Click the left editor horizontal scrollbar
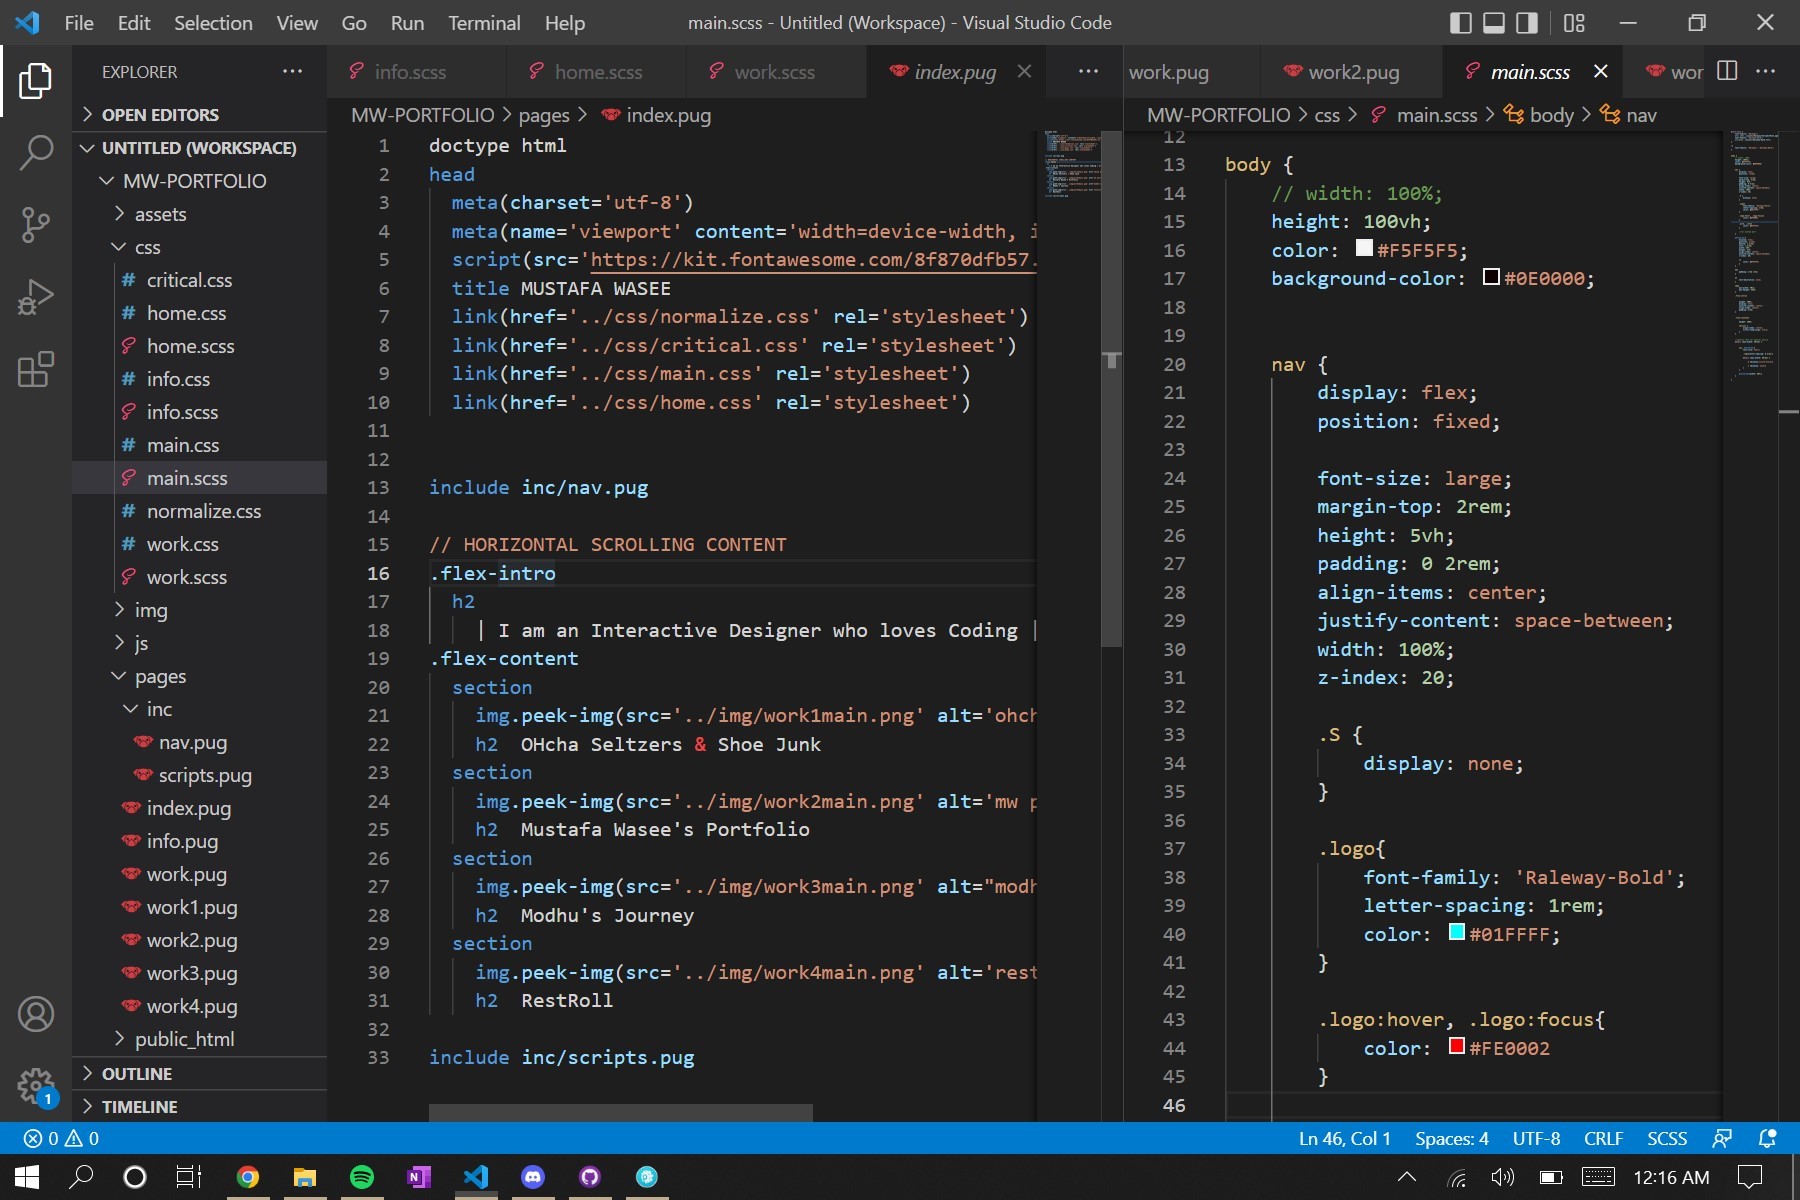 tap(620, 1113)
